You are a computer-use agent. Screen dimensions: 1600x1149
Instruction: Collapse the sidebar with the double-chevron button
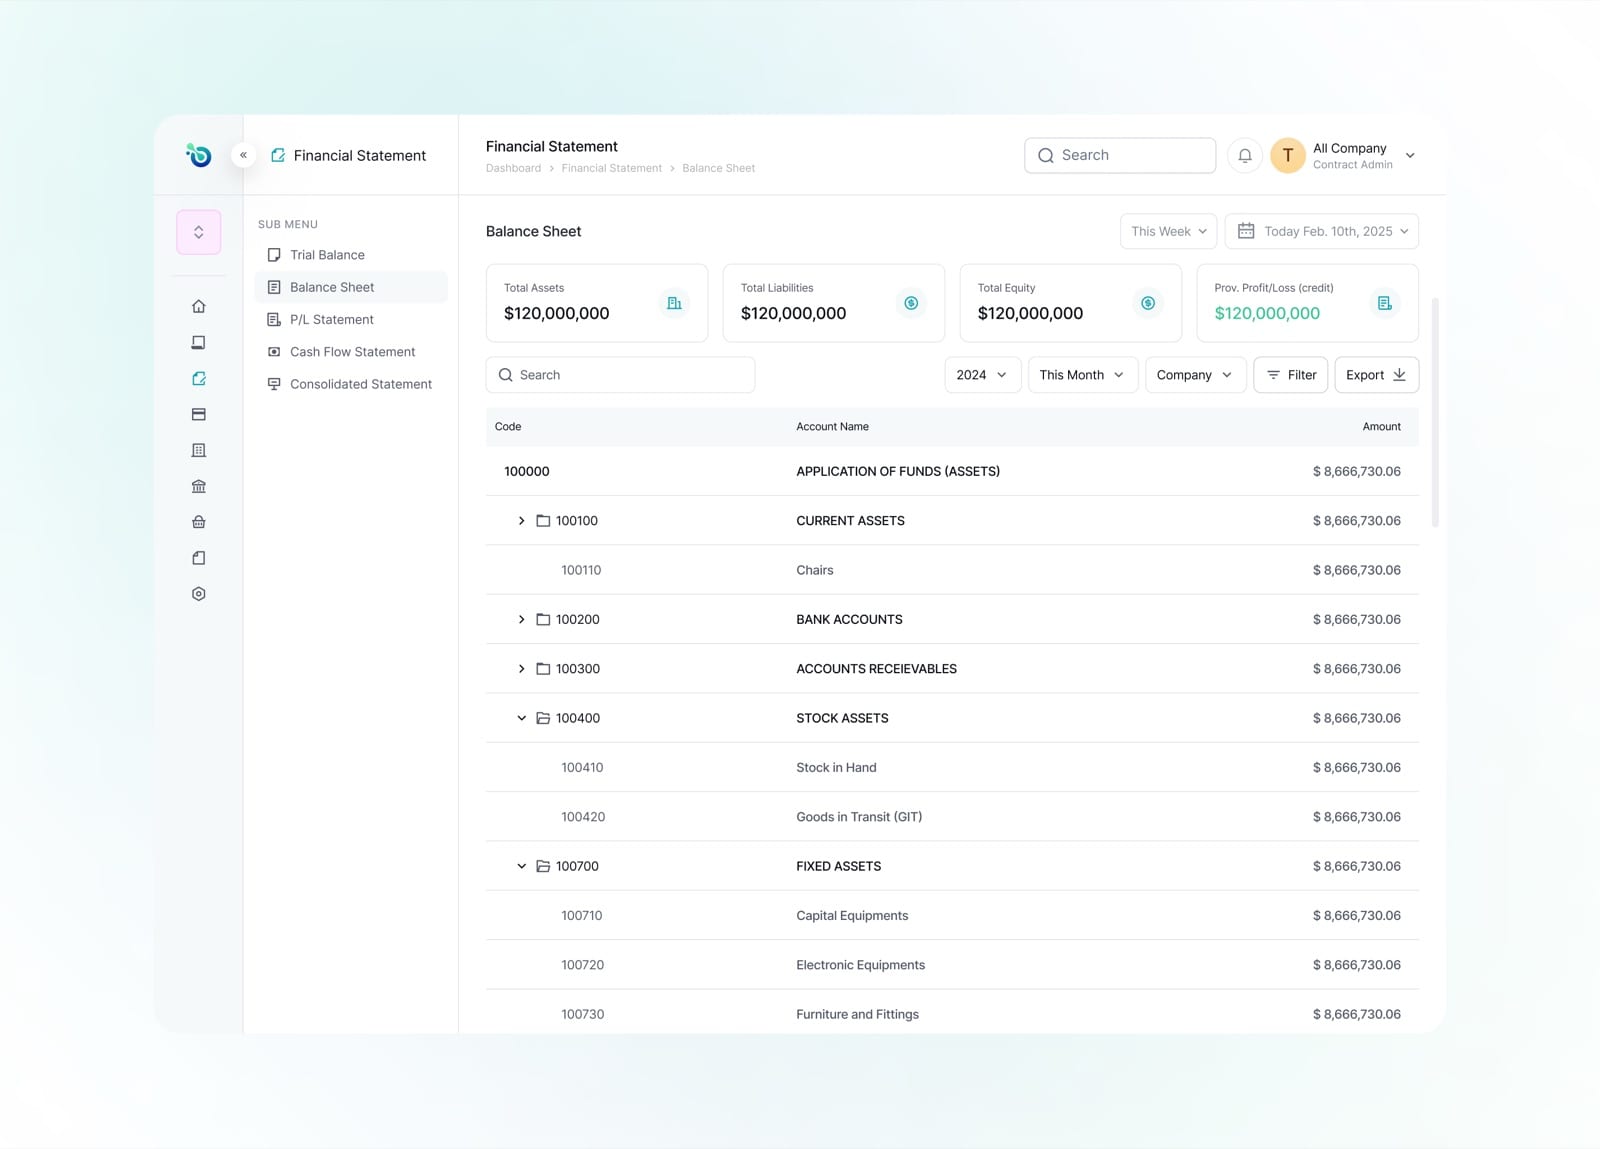click(x=243, y=155)
